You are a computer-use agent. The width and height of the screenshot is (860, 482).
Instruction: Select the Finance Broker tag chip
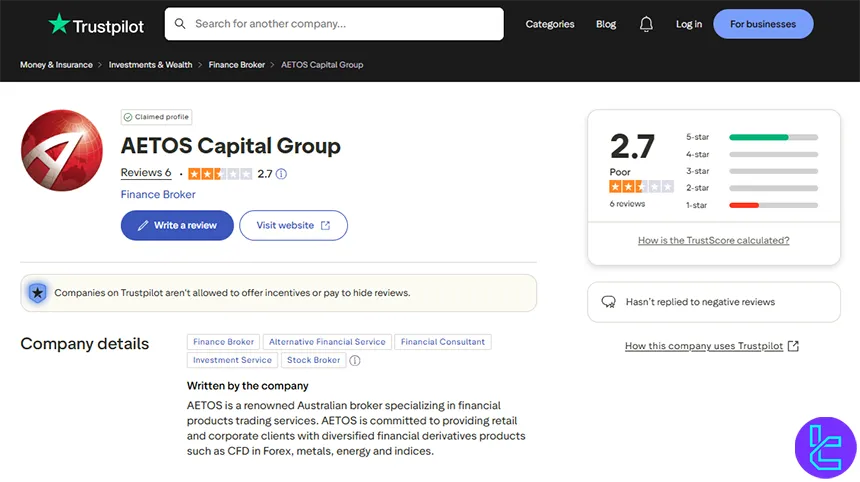[x=223, y=342]
